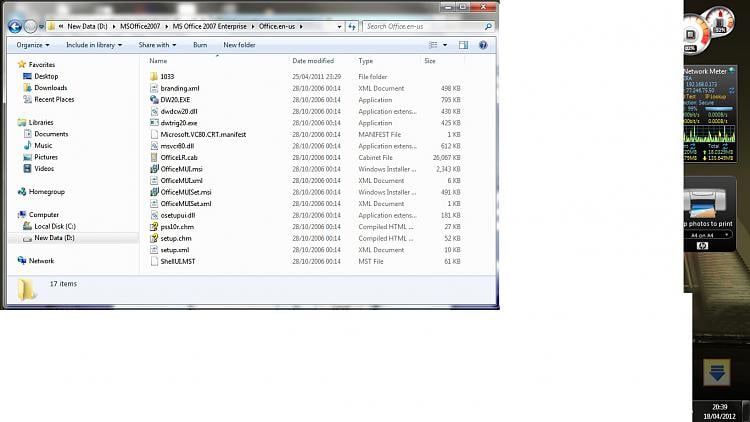Sort by Date modified column header
Screen dimensions: 750x422
(313, 61)
